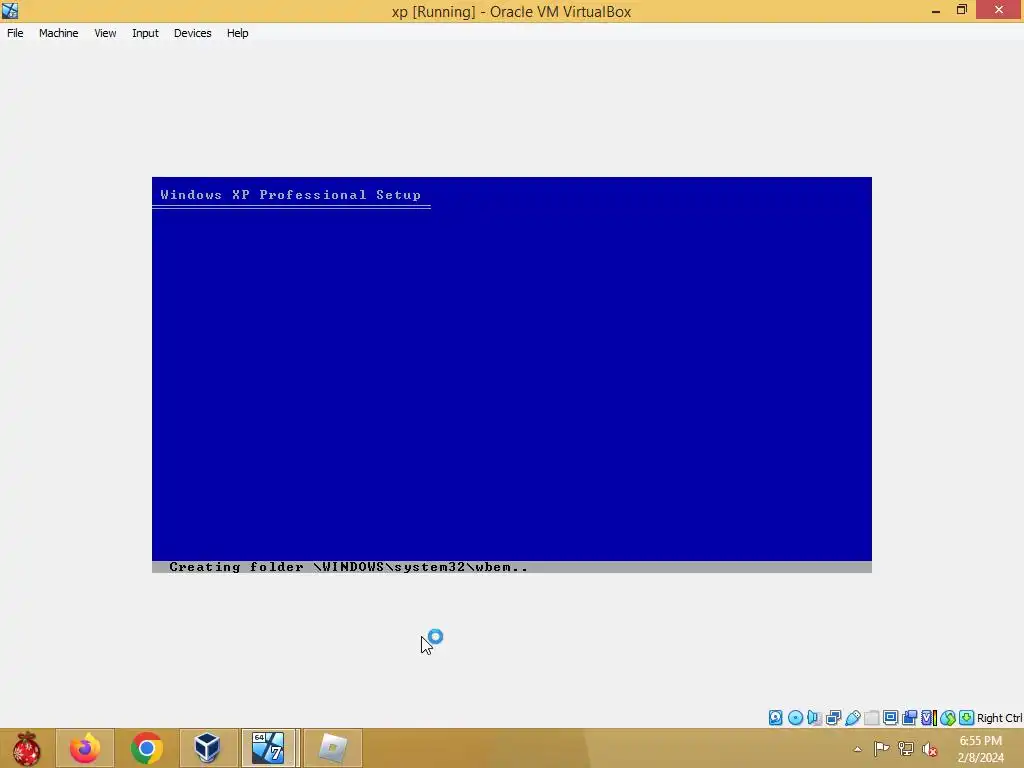This screenshot has width=1024, height=768.
Task: Open the Input menu
Action: pyautogui.click(x=145, y=33)
